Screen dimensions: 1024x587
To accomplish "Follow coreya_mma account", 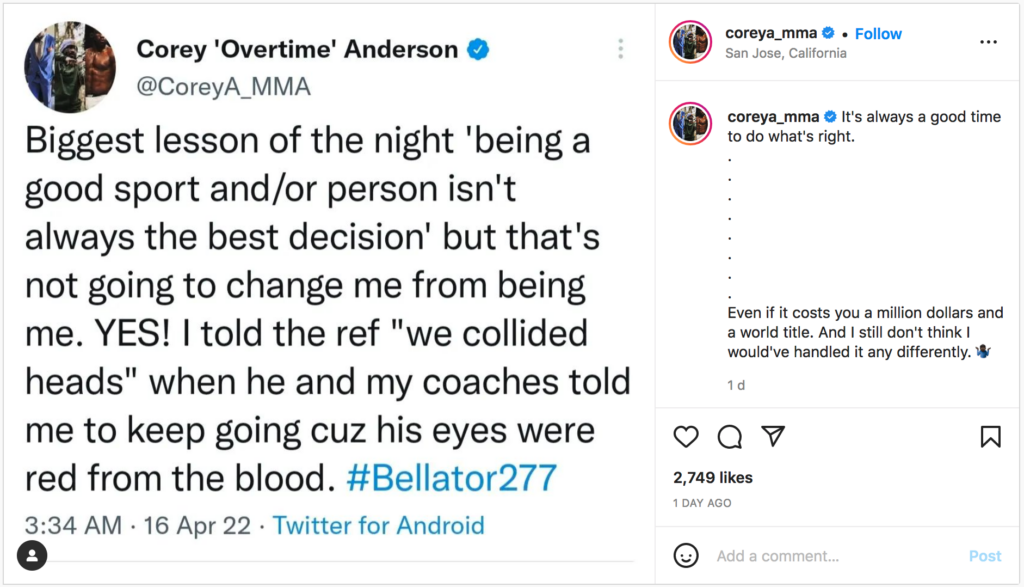I will click(x=878, y=34).
